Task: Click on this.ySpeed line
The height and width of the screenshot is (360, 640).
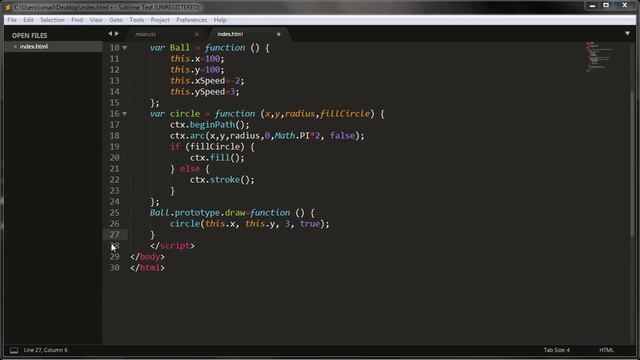Action: [205, 92]
